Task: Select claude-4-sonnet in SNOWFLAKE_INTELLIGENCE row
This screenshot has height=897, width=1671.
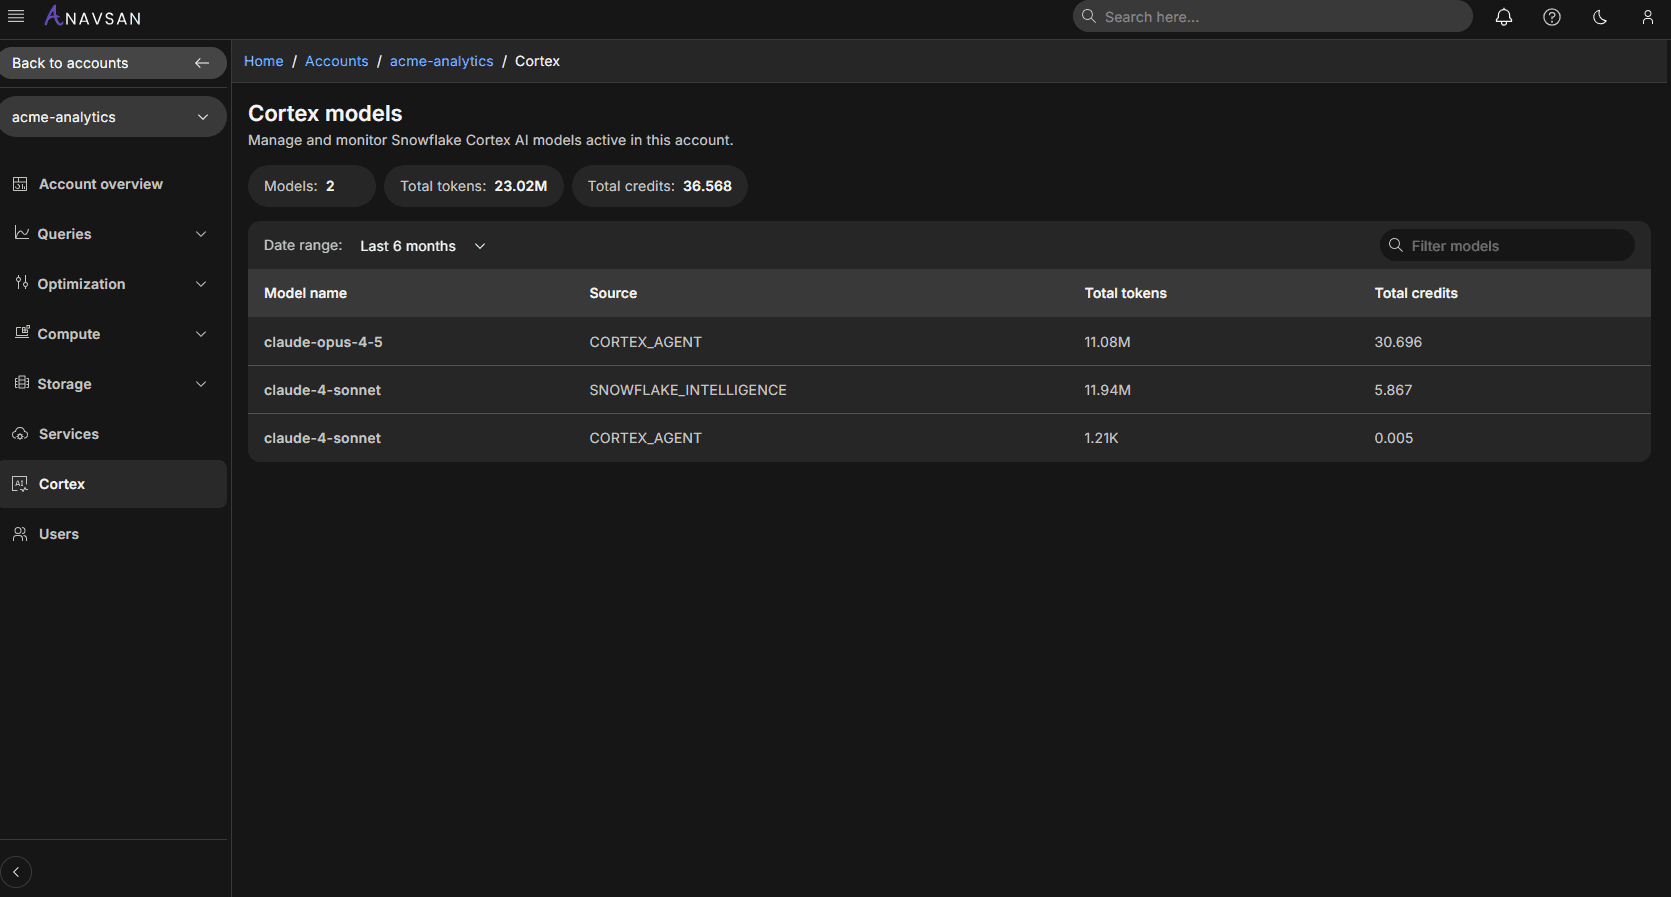Action: [x=322, y=390]
